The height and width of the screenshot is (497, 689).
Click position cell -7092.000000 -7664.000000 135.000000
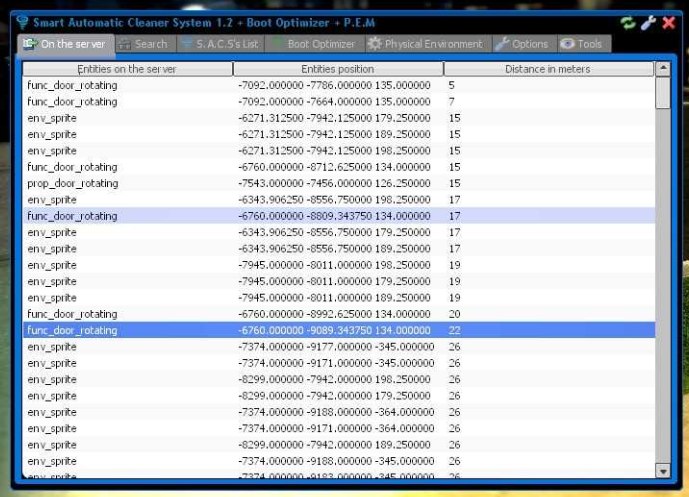click(x=334, y=102)
